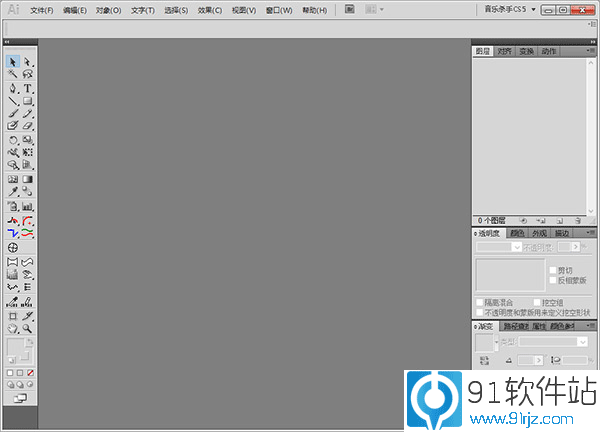Select the Eyedropper tool
600x432 pixels.
13,191
